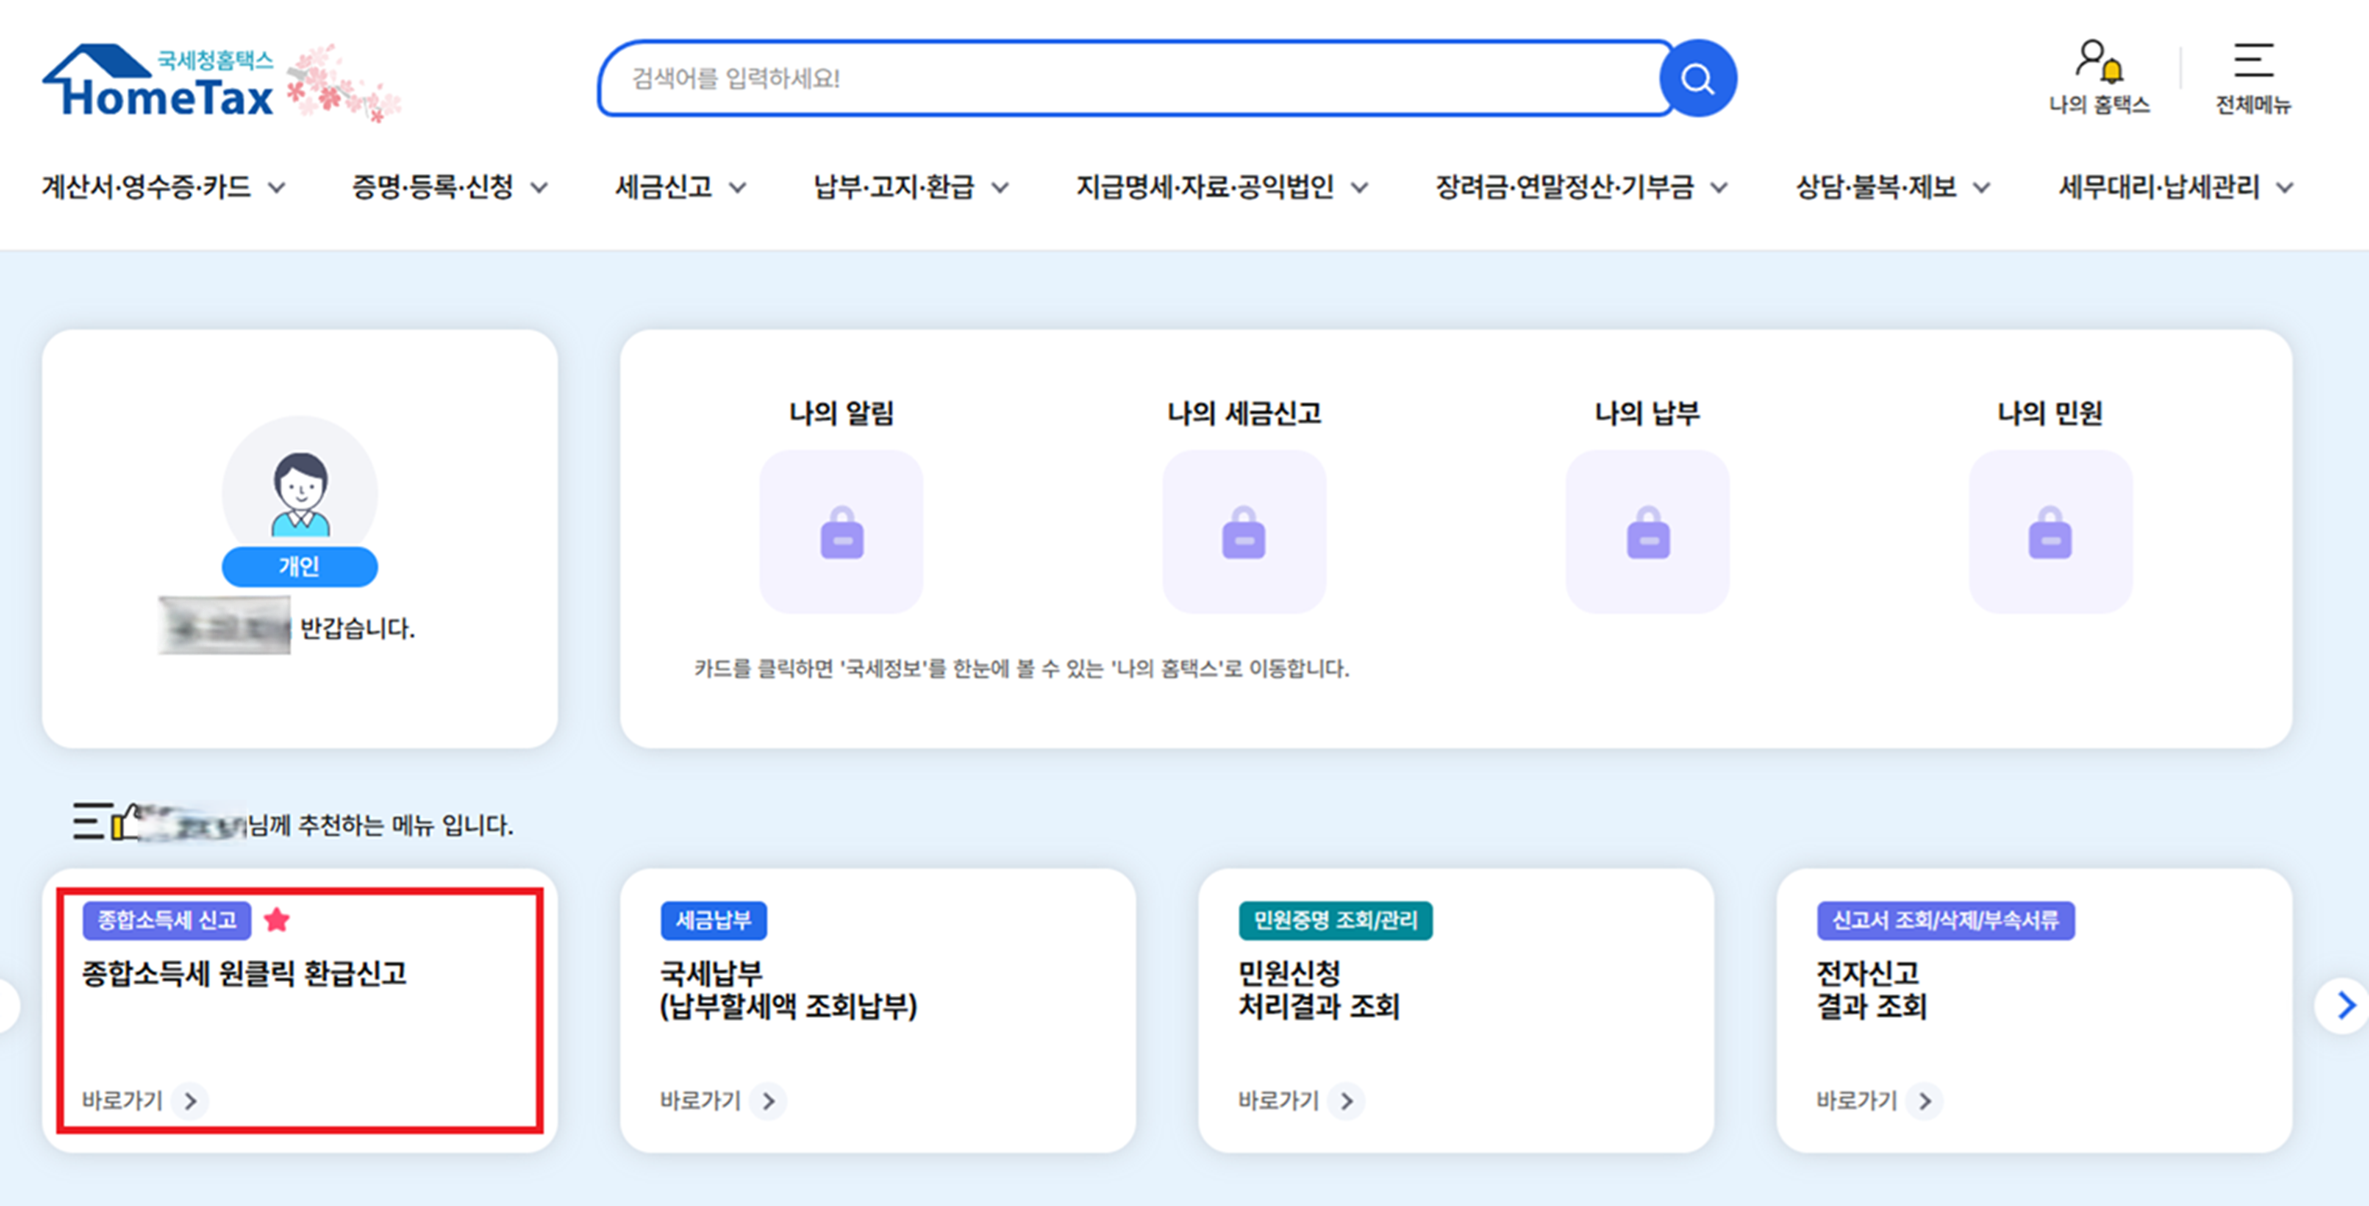
Task: Expand 계산서·영수증·카드 menu dropdown
Action: tap(163, 187)
